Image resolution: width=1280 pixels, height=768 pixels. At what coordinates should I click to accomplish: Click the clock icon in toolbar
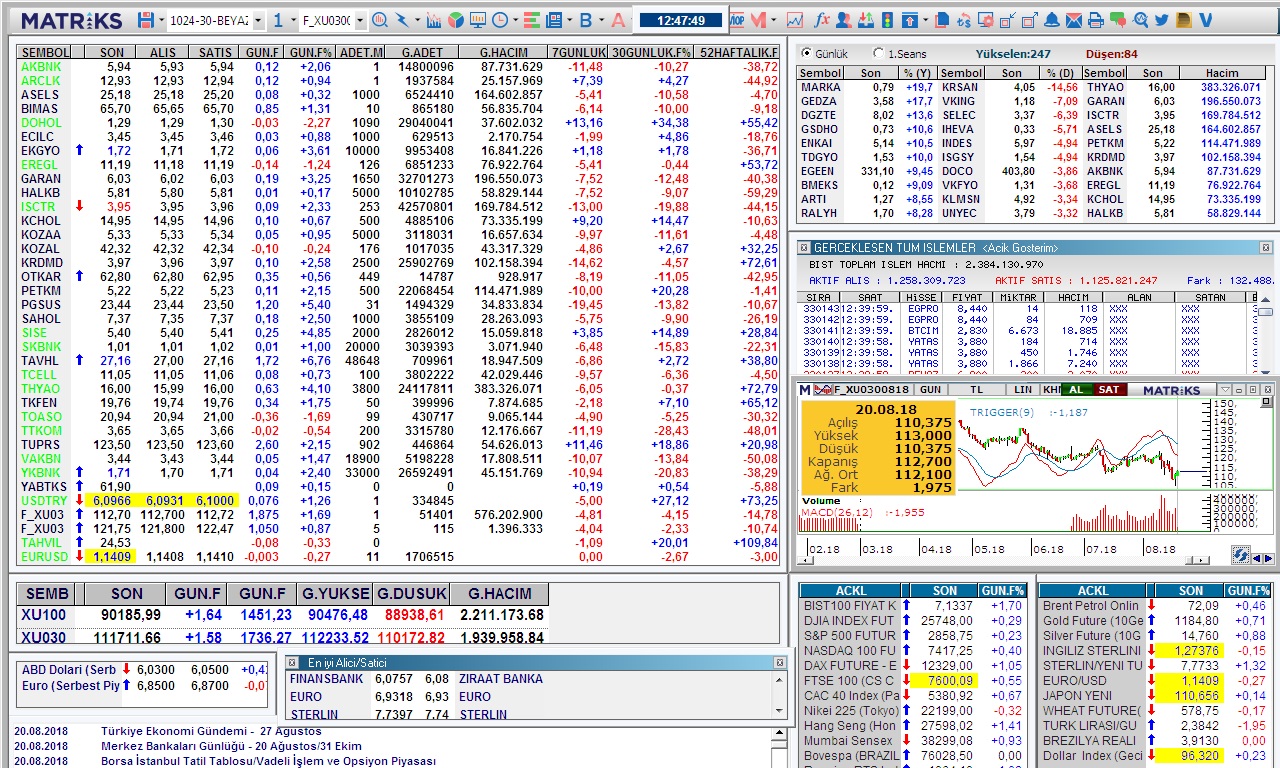499,20
